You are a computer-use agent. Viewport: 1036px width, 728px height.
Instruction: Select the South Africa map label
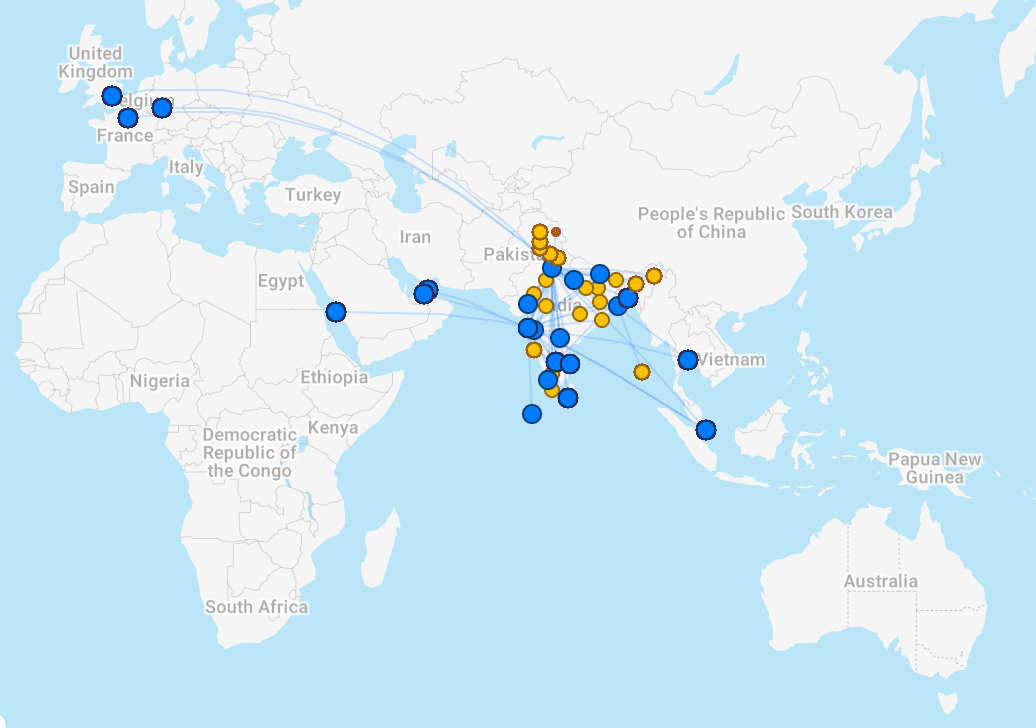256,607
